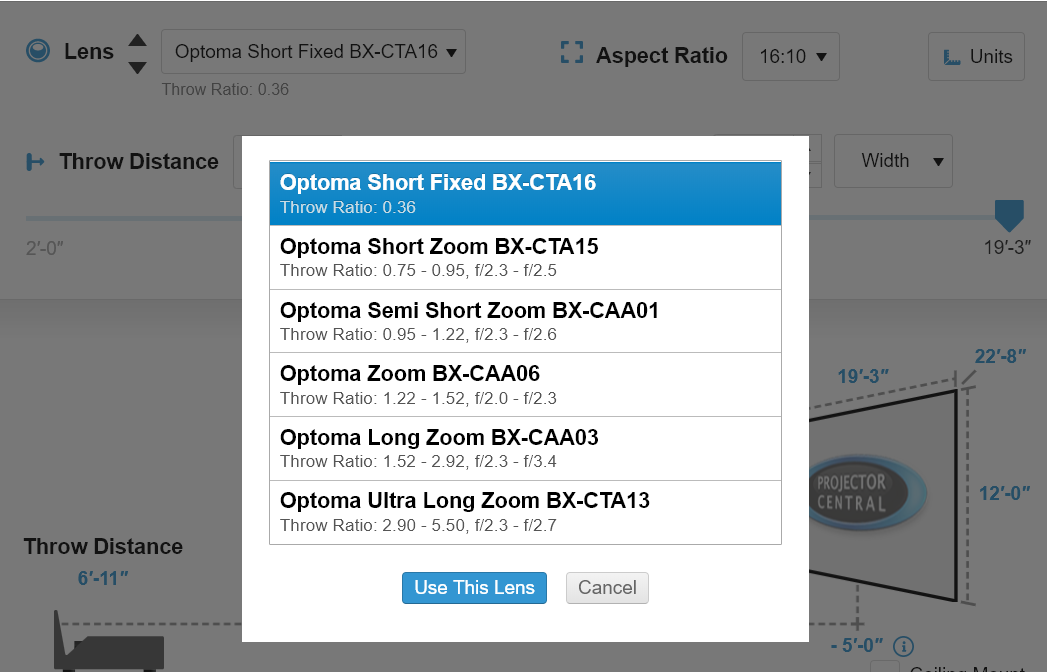Image resolution: width=1047 pixels, height=672 pixels.
Task: Click the Aspect Ratio brackets icon
Action: point(572,52)
